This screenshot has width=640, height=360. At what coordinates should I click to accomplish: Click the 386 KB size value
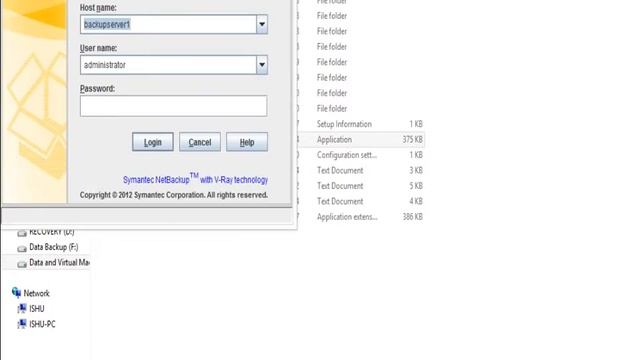click(x=412, y=217)
